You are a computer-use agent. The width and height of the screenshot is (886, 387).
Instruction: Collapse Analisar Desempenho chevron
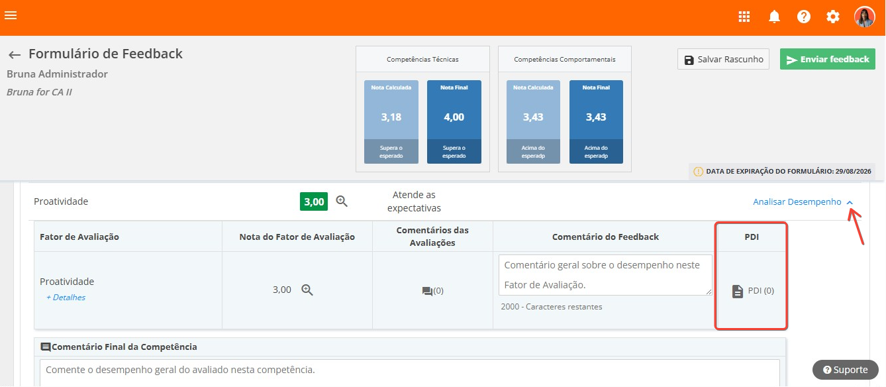[x=850, y=202]
